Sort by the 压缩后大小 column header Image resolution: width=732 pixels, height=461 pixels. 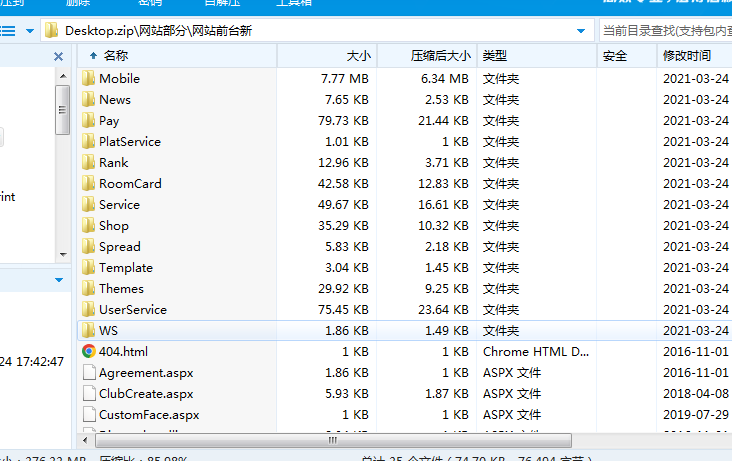(x=440, y=56)
